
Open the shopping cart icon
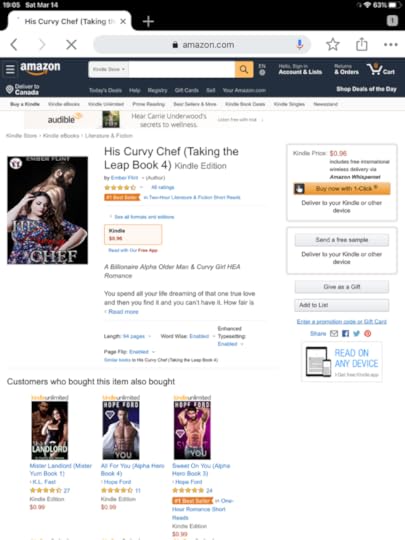pos(381,69)
